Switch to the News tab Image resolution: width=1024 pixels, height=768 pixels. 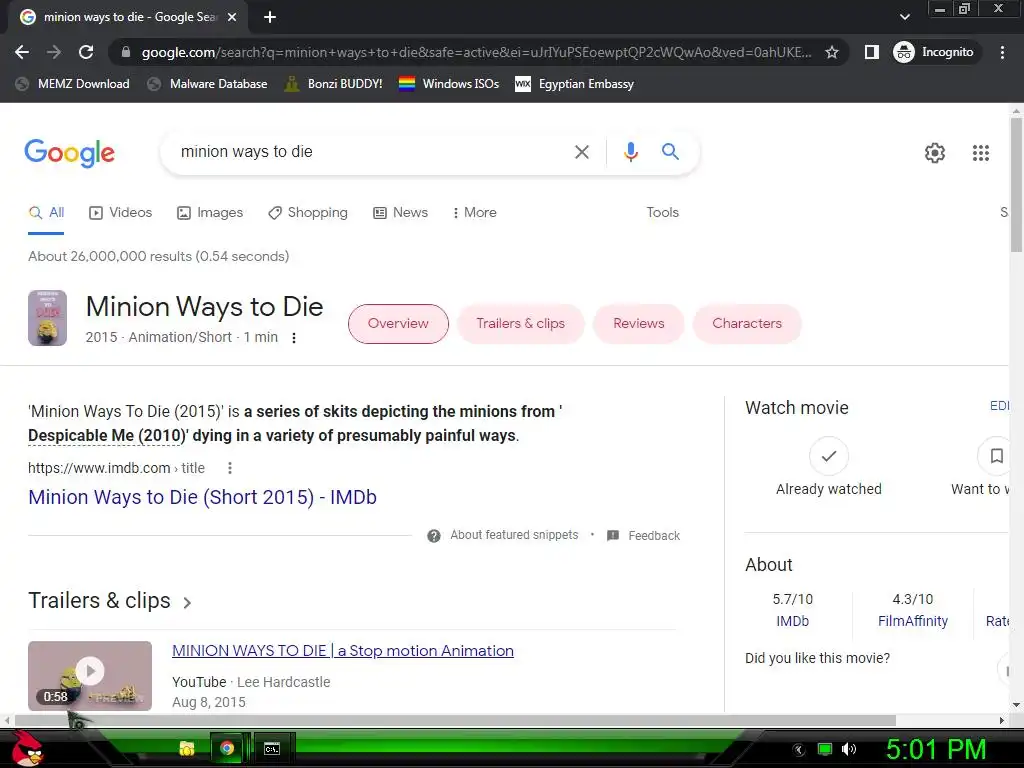(400, 213)
